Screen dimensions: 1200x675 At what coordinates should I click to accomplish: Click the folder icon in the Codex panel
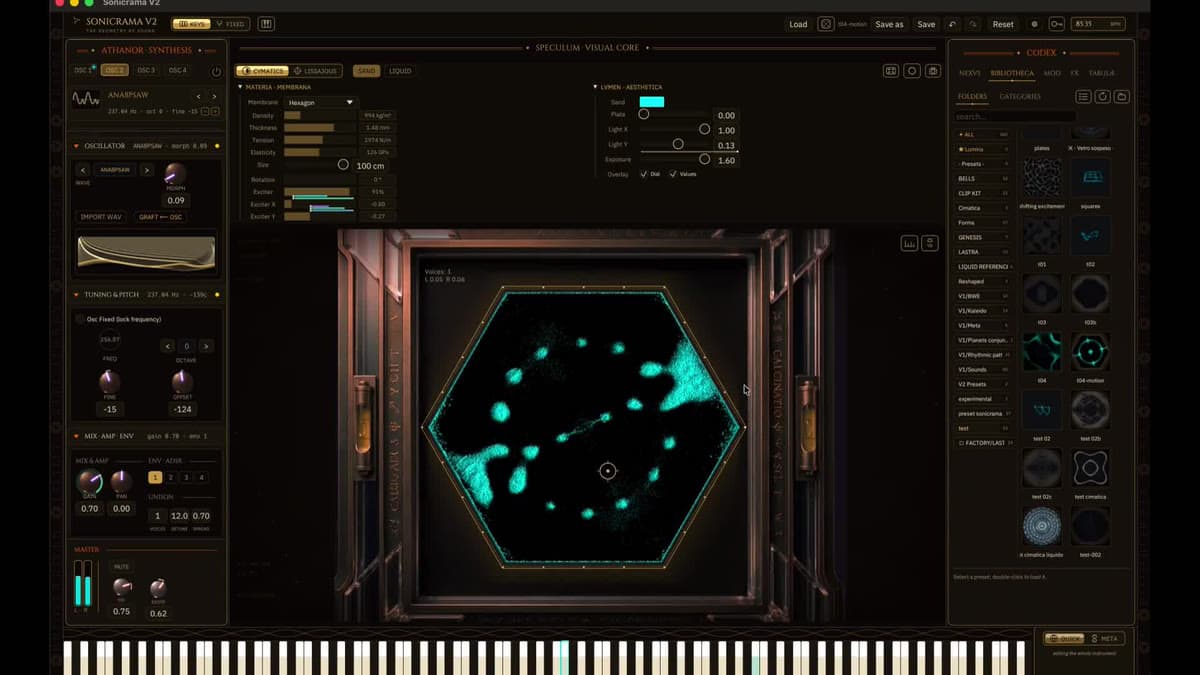pyautogui.click(x=1122, y=97)
